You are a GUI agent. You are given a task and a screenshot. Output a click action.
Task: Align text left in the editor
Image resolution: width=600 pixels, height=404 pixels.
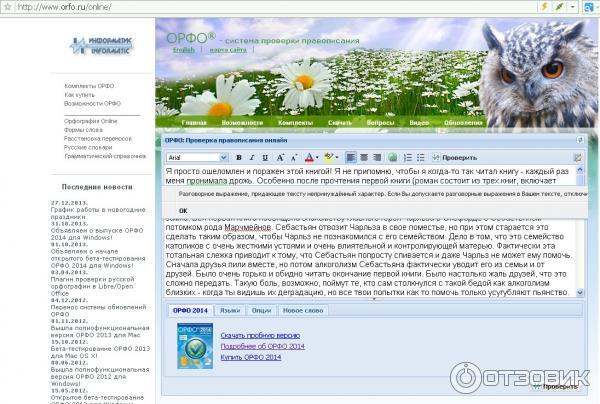351,157
